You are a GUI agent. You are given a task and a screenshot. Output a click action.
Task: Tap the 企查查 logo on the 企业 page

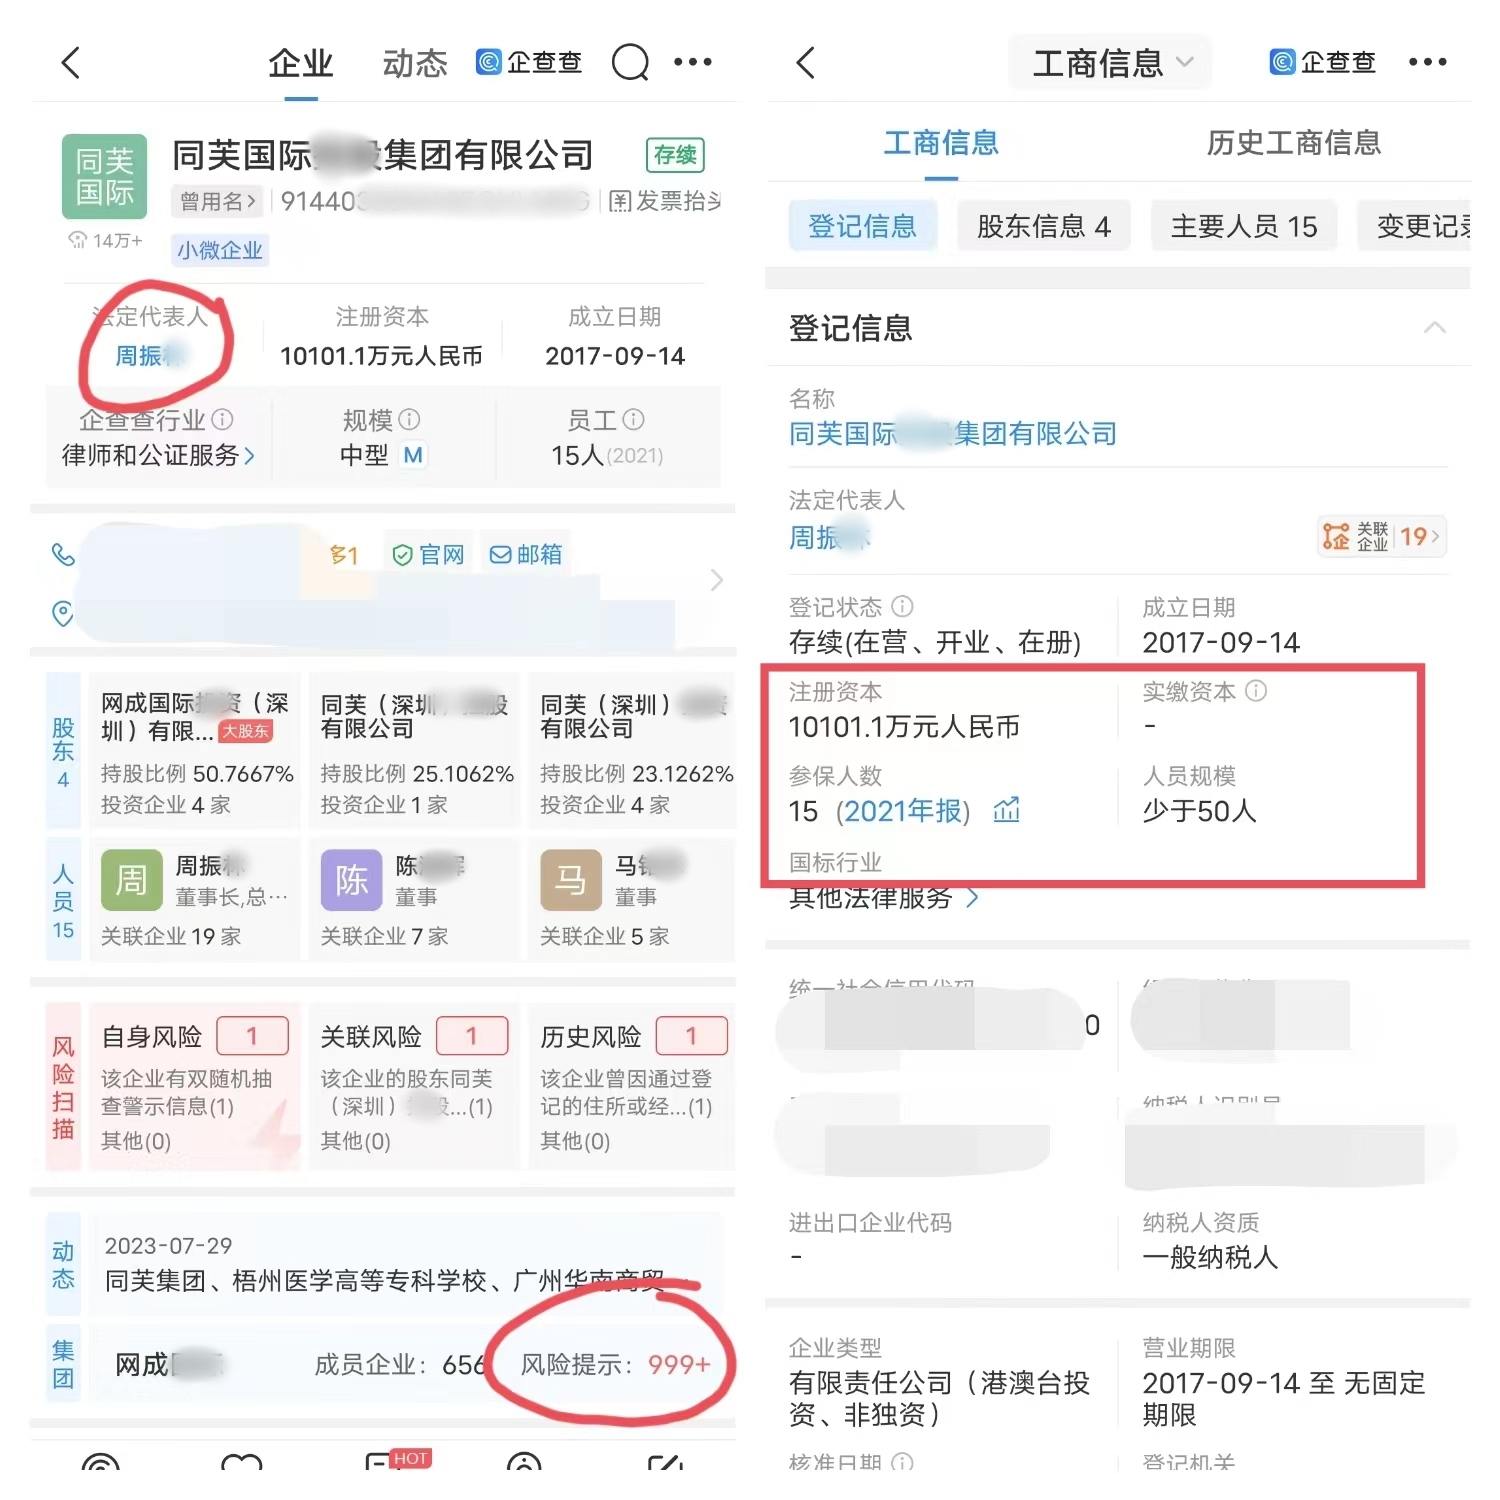[529, 62]
